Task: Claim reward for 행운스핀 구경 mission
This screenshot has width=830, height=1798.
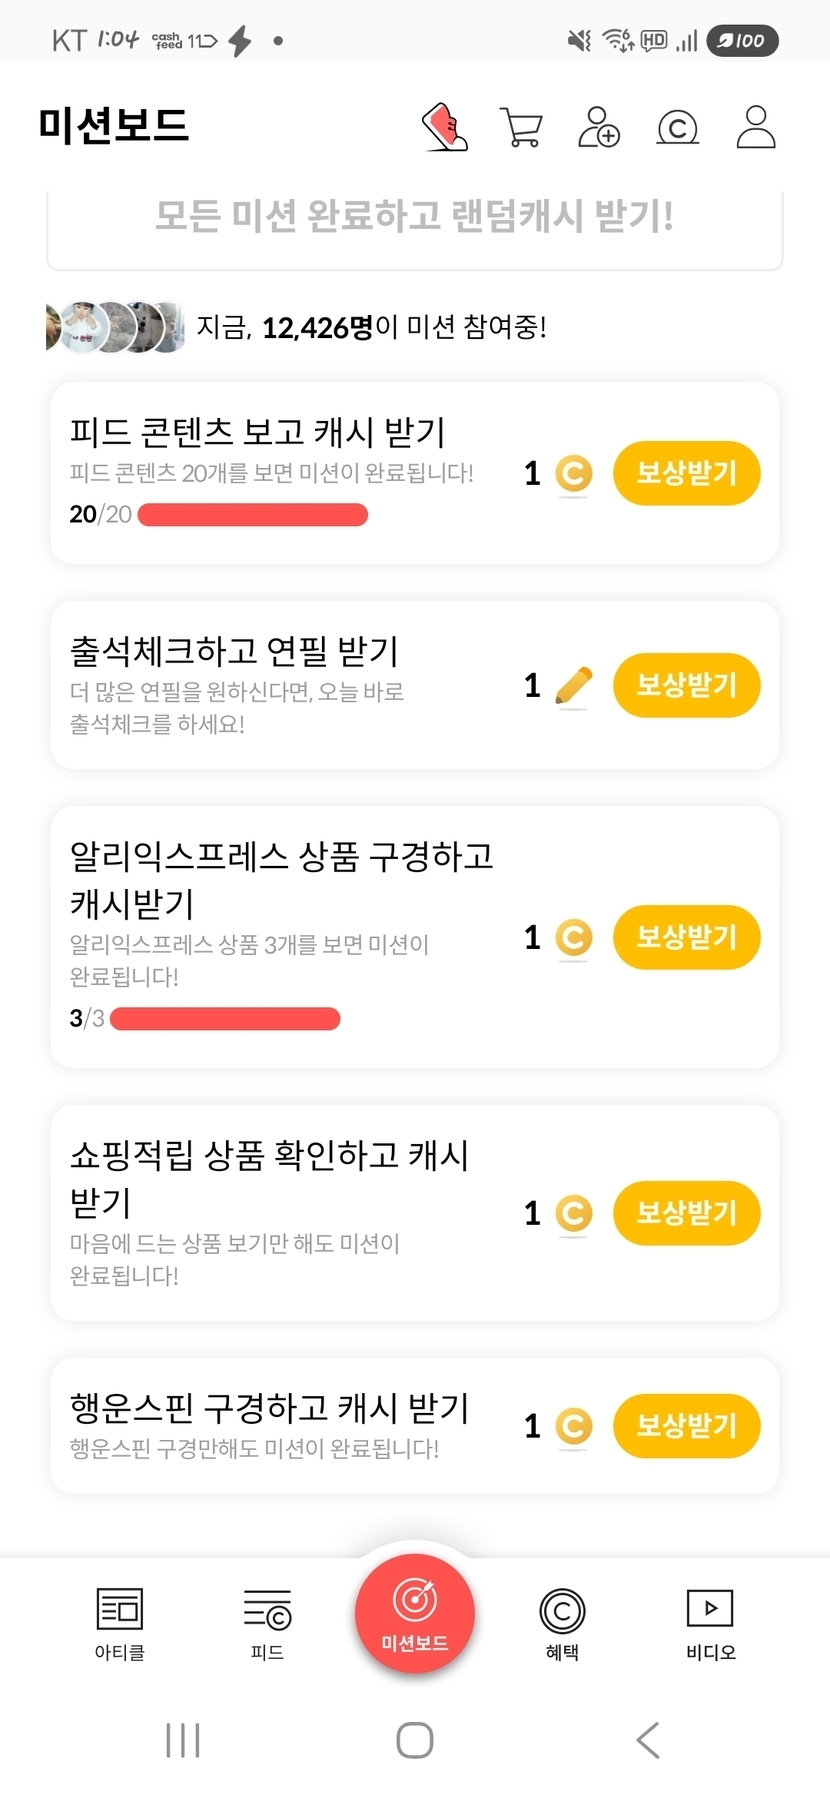Action: 686,1425
